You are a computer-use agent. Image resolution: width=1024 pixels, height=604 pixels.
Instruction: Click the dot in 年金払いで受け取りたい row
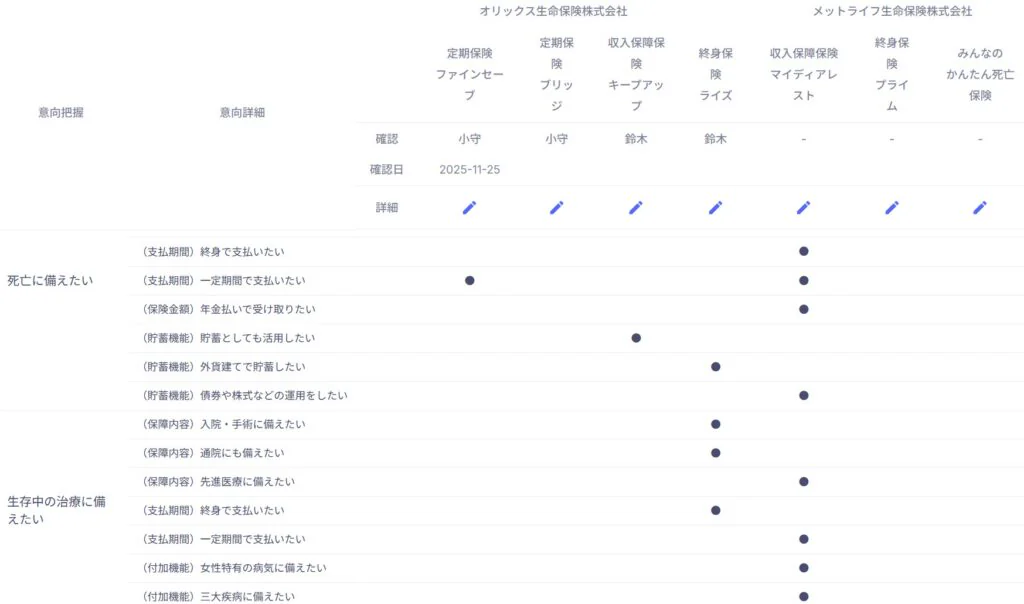pos(804,310)
